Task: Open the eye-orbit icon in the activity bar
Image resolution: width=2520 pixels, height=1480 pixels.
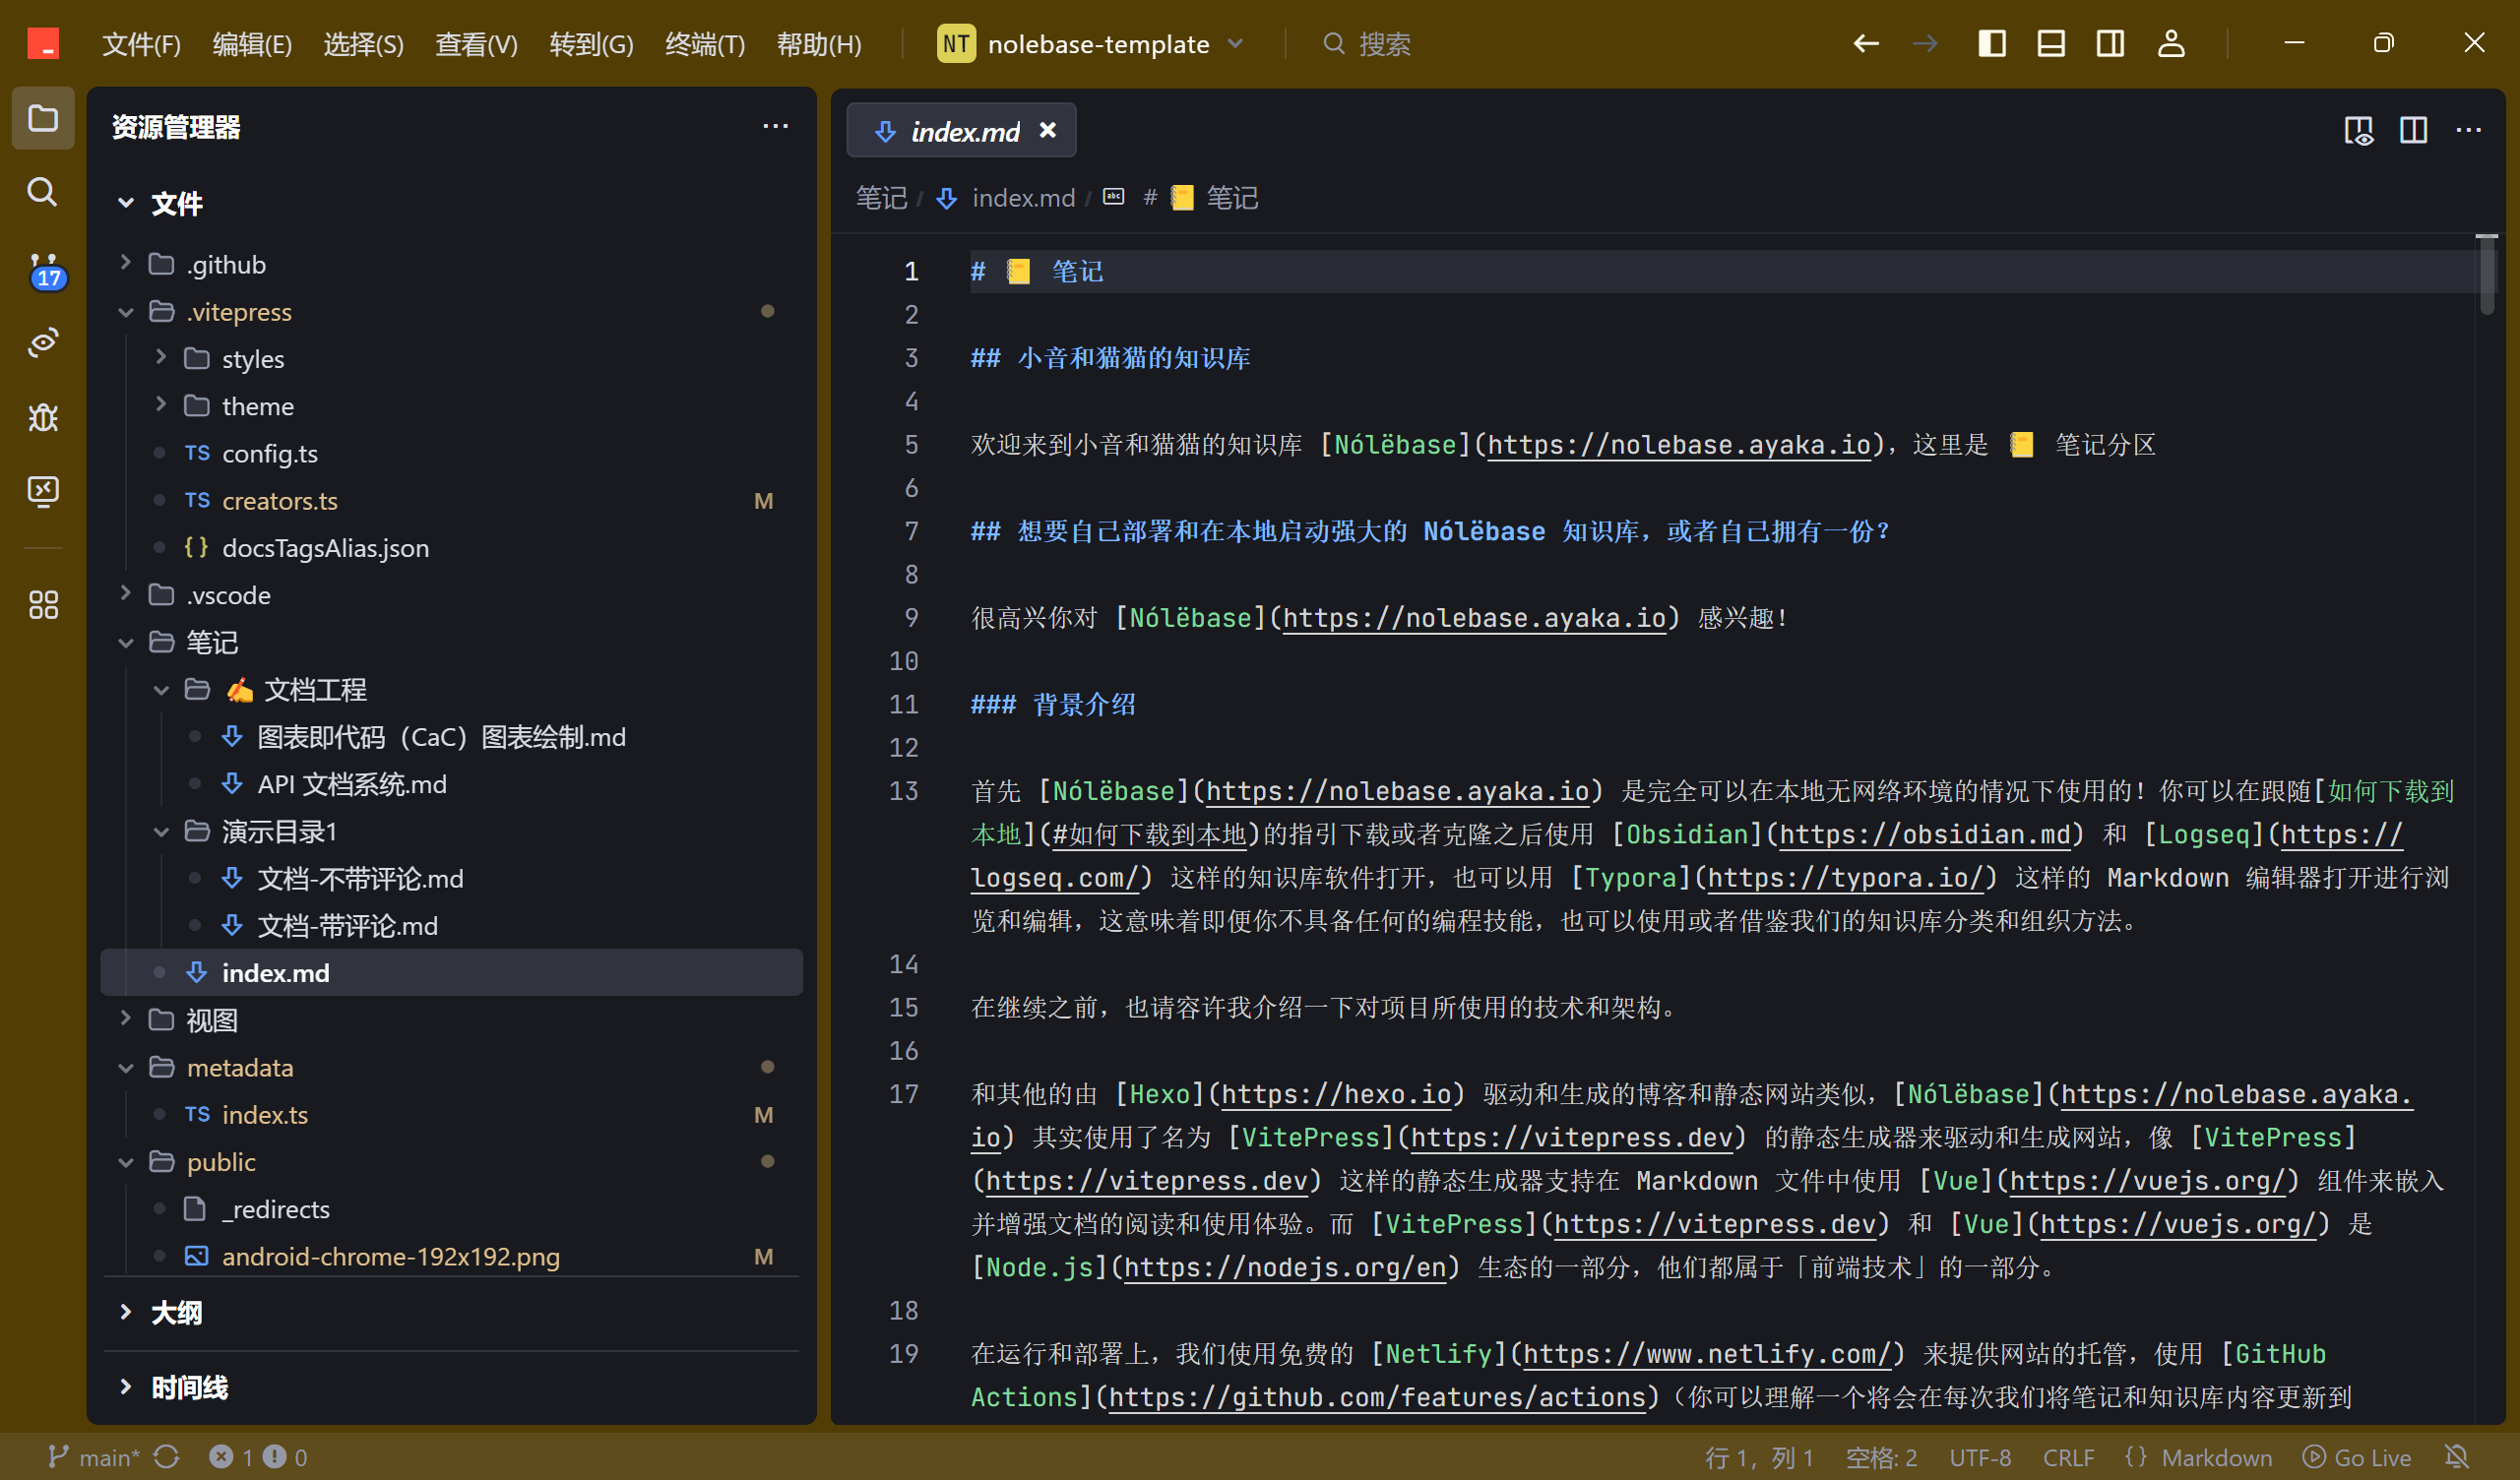Action: coord(42,343)
